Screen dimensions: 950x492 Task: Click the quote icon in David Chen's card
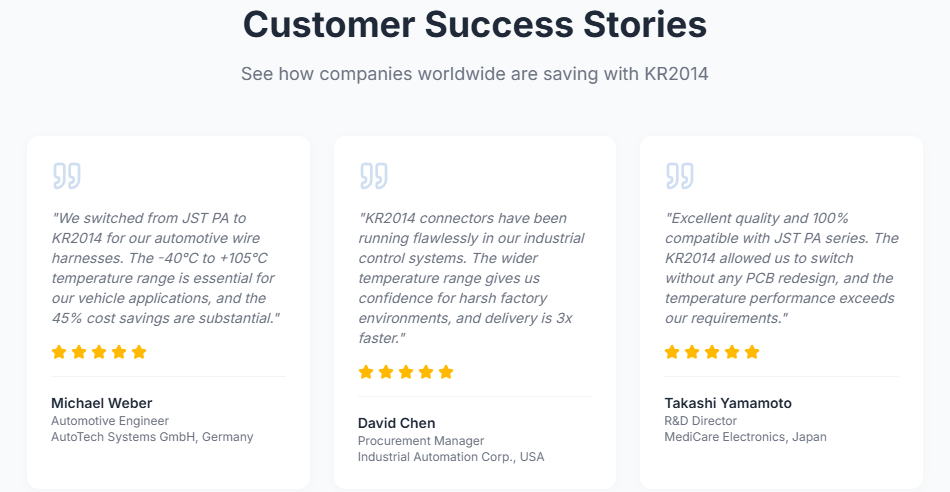373,176
